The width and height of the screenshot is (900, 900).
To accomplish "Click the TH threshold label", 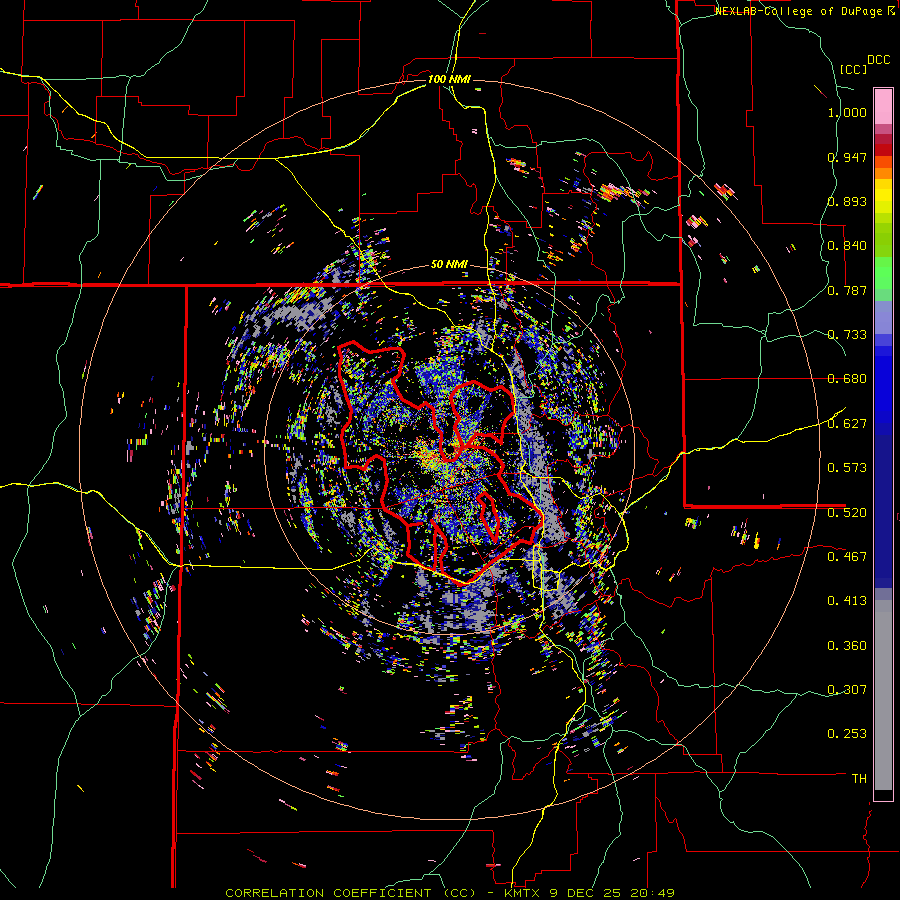I will point(859,779).
